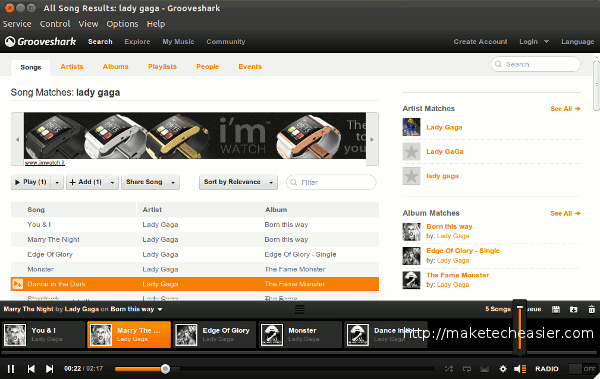Open player settings gear icon
The height and width of the screenshot is (379, 600).
pyautogui.click(x=503, y=369)
